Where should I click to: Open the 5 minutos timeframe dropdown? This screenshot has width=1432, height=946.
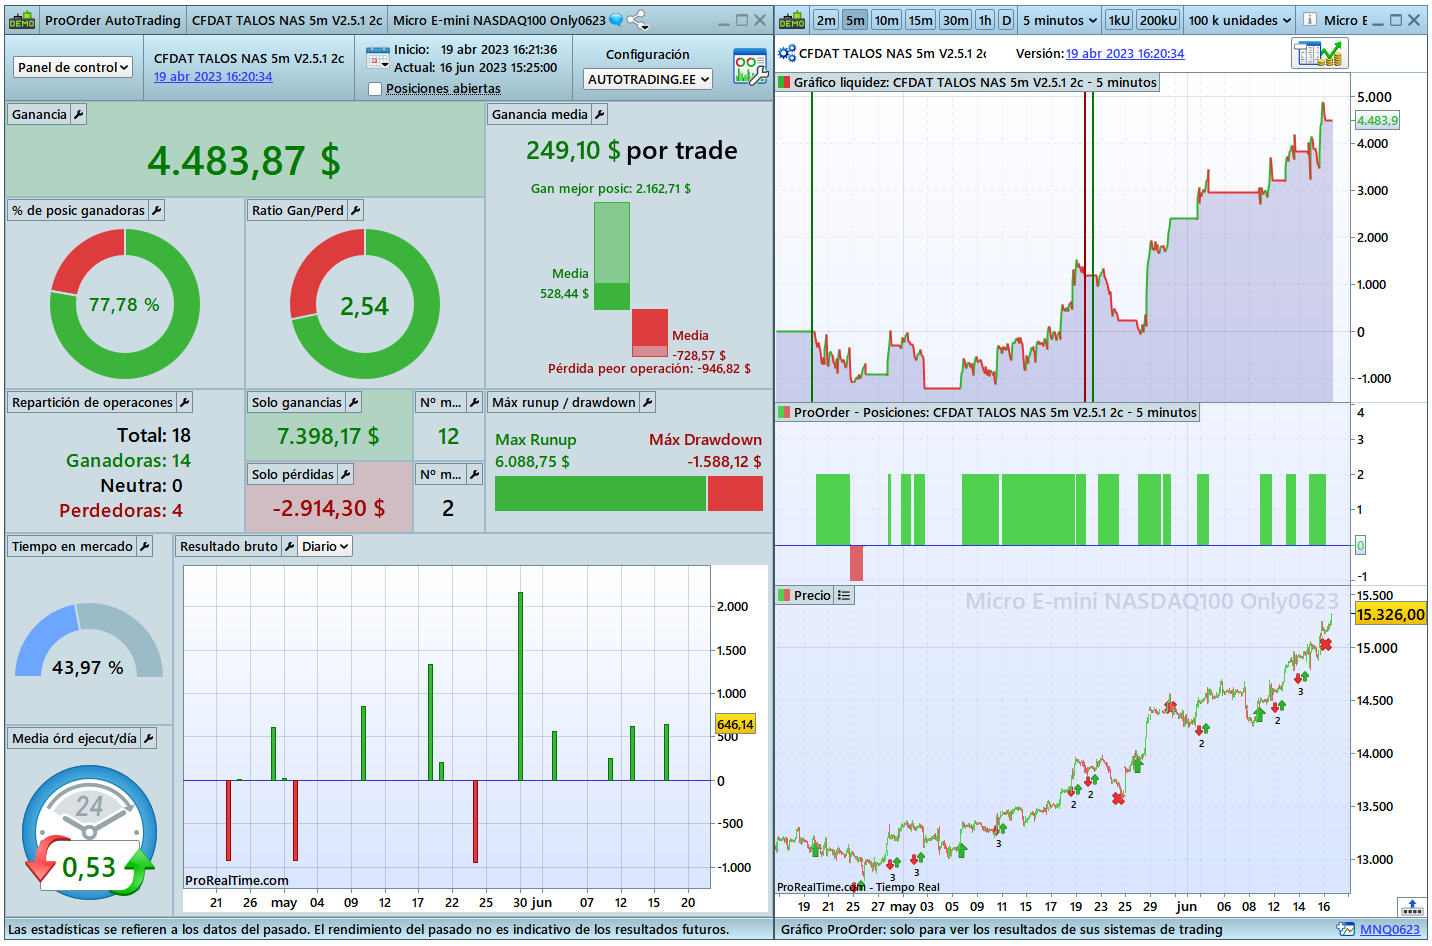pyautogui.click(x=1059, y=20)
